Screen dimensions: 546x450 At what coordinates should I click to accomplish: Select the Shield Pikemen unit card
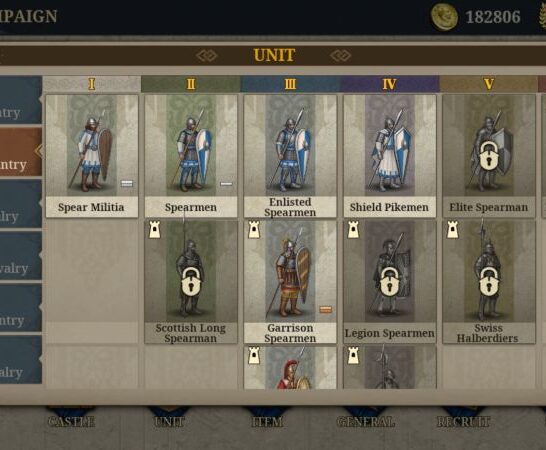[x=389, y=156]
